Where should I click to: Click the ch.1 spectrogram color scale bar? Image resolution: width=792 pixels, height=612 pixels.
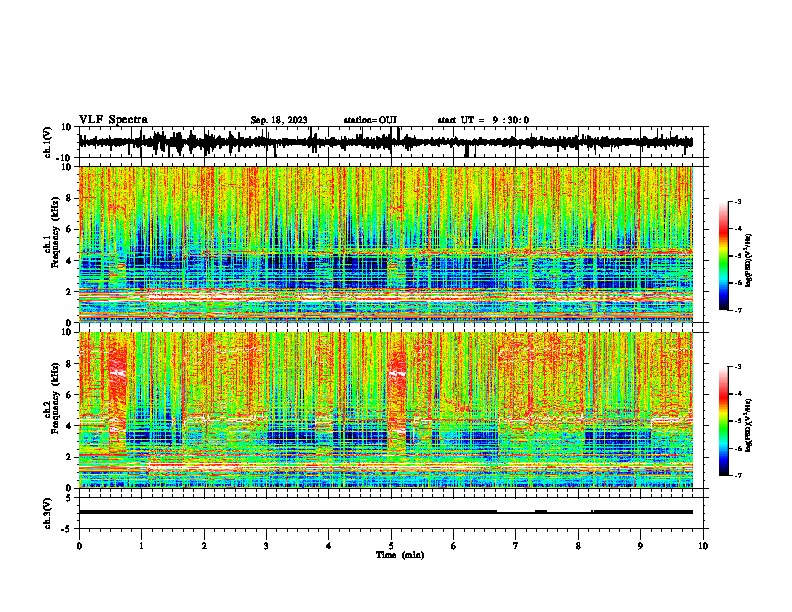724,256
